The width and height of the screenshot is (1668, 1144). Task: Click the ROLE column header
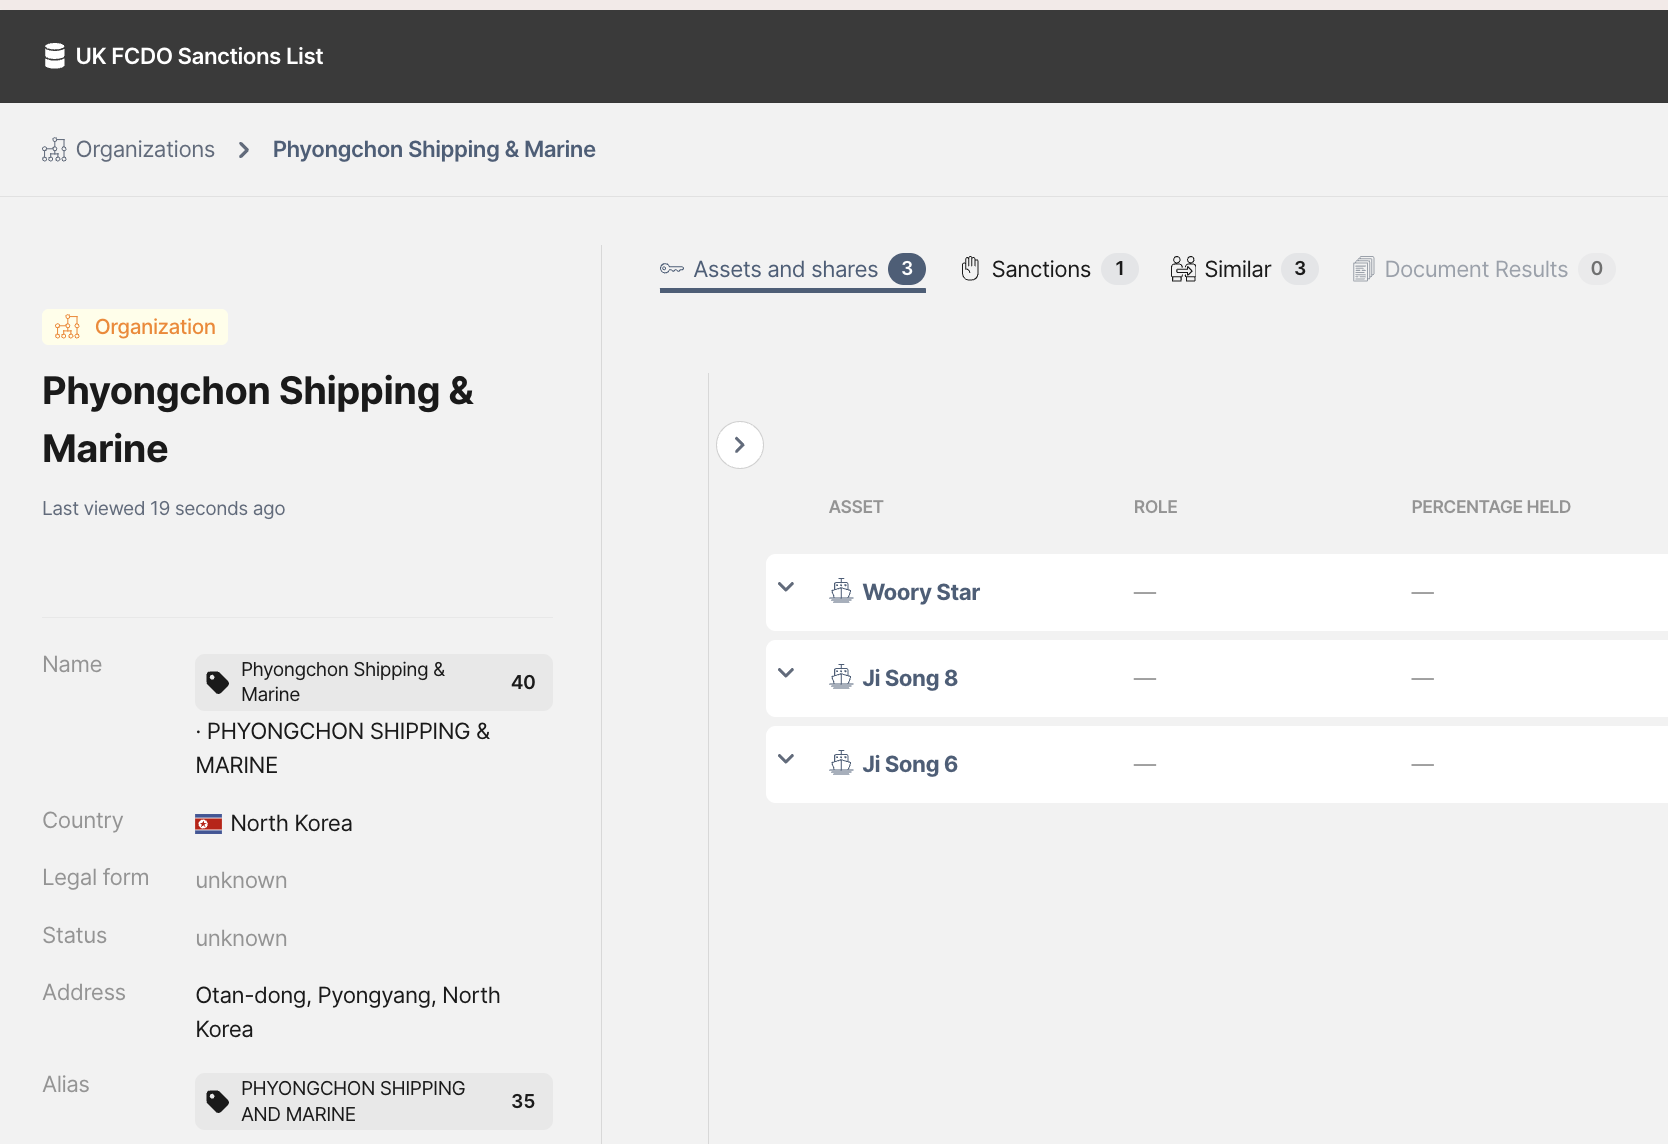(1155, 507)
